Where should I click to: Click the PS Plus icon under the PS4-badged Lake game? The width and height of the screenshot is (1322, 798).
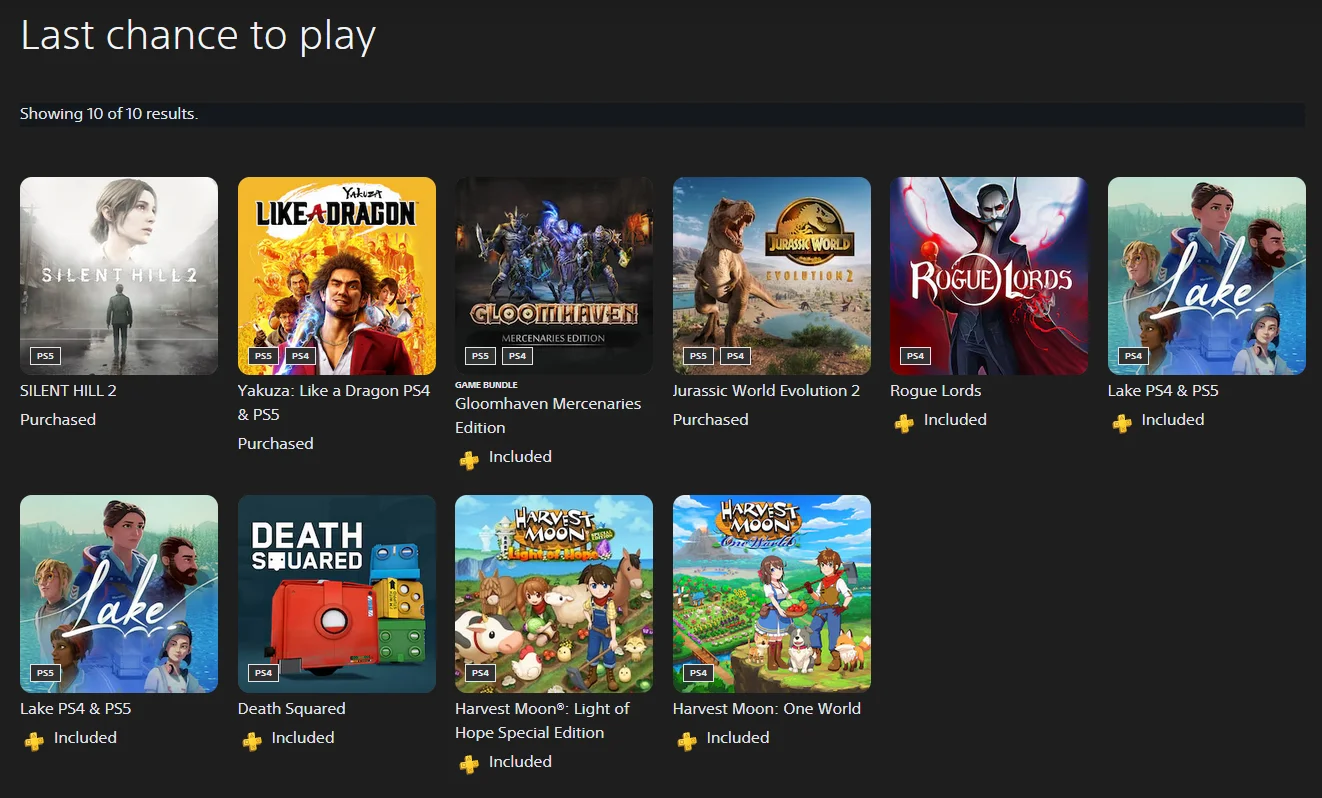[1122, 423]
